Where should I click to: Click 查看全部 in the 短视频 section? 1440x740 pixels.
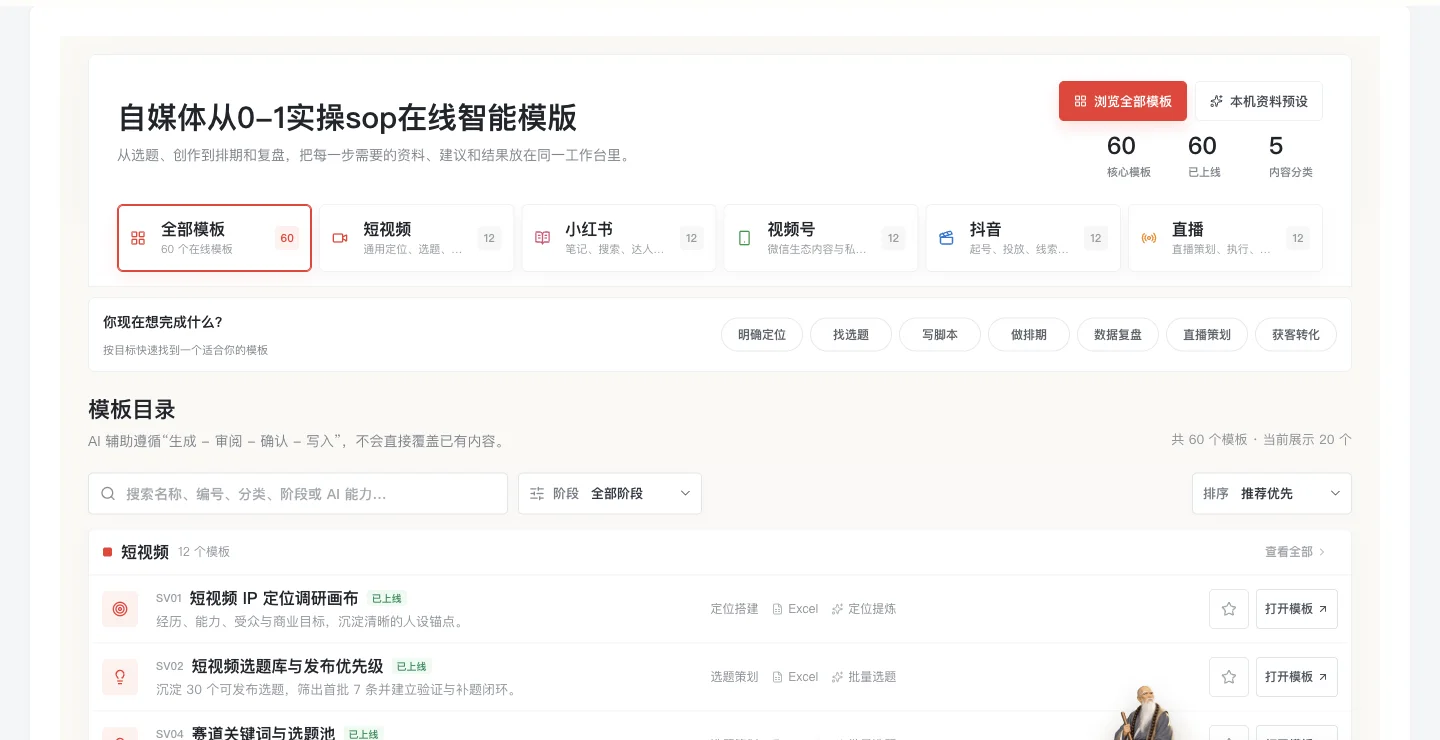(1295, 552)
